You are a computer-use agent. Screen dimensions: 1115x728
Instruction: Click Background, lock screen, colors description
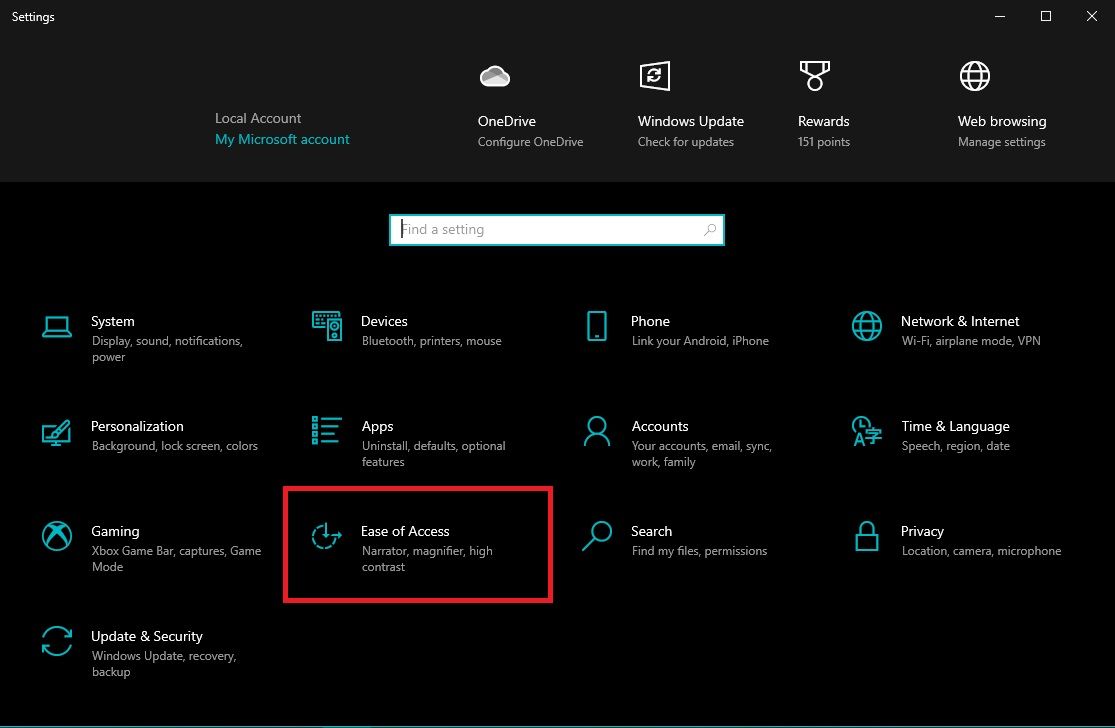coord(175,446)
